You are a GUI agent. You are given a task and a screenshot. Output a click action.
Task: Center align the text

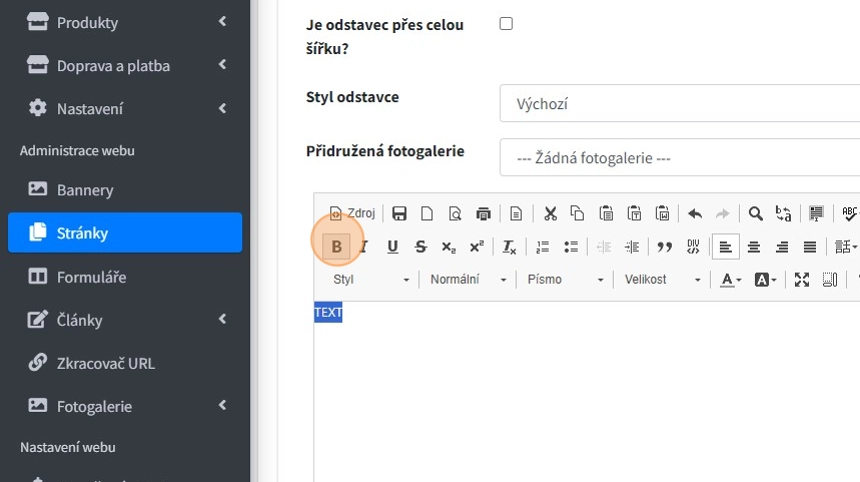754,247
